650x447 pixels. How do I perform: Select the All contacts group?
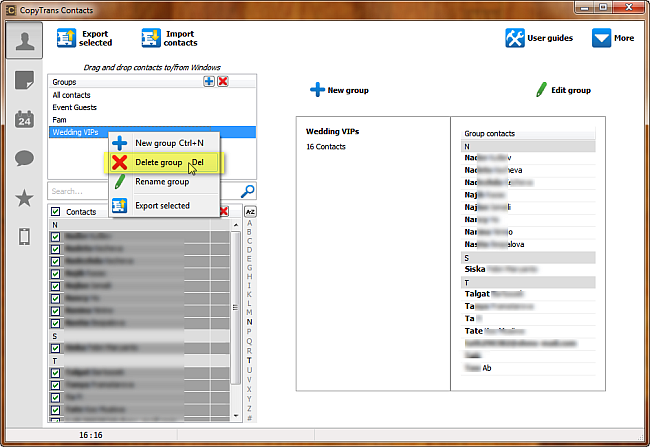pyautogui.click(x=152, y=95)
